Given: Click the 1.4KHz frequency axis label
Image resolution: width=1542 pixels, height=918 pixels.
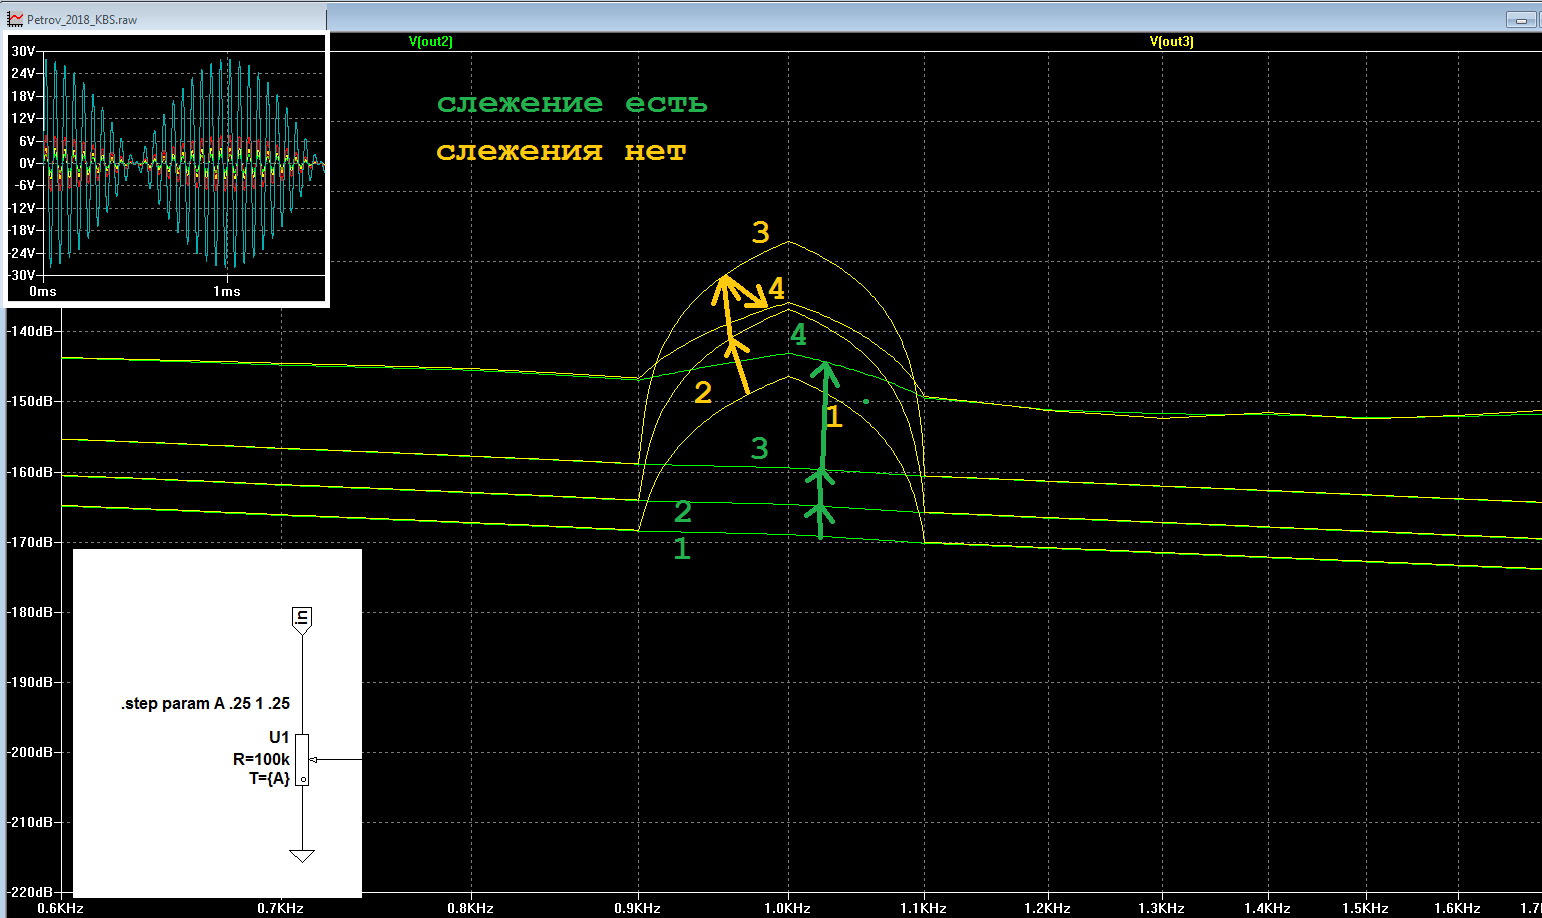Looking at the screenshot, I should coord(1268,908).
